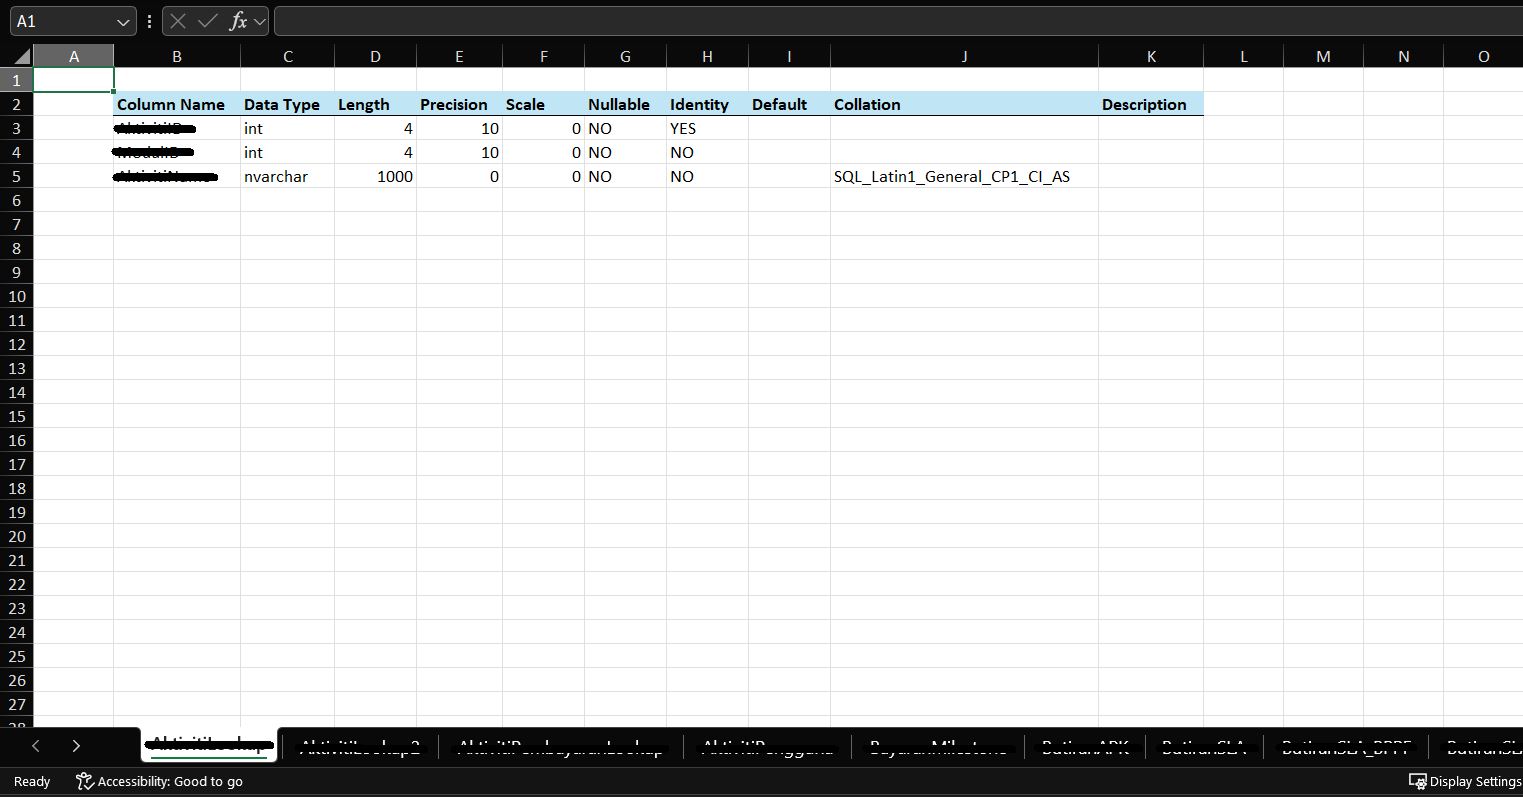
Task: Click the Enter checkmark icon in formula bar
Action: coord(208,21)
